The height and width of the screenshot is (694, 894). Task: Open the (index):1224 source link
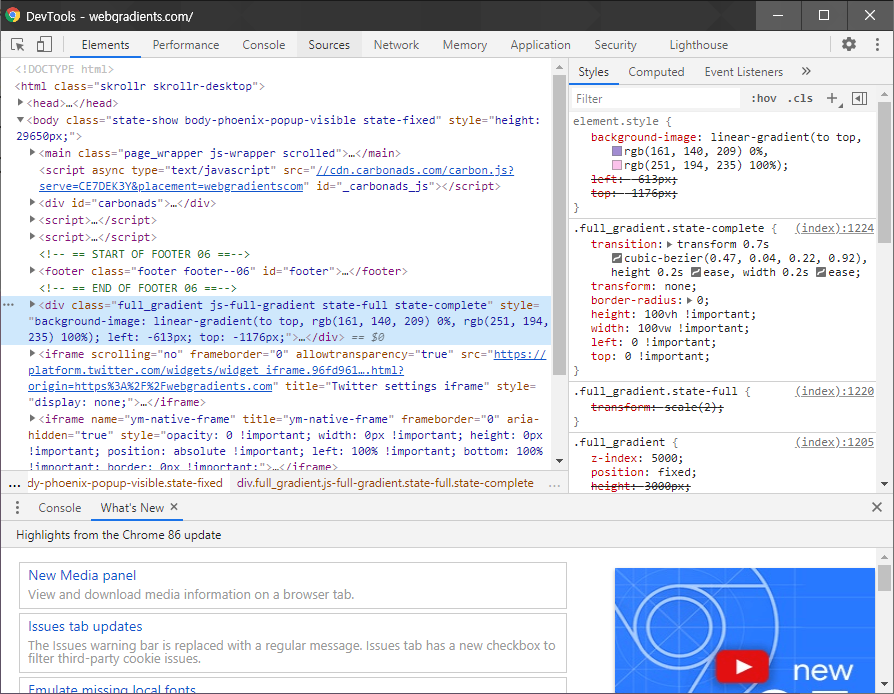[835, 228]
